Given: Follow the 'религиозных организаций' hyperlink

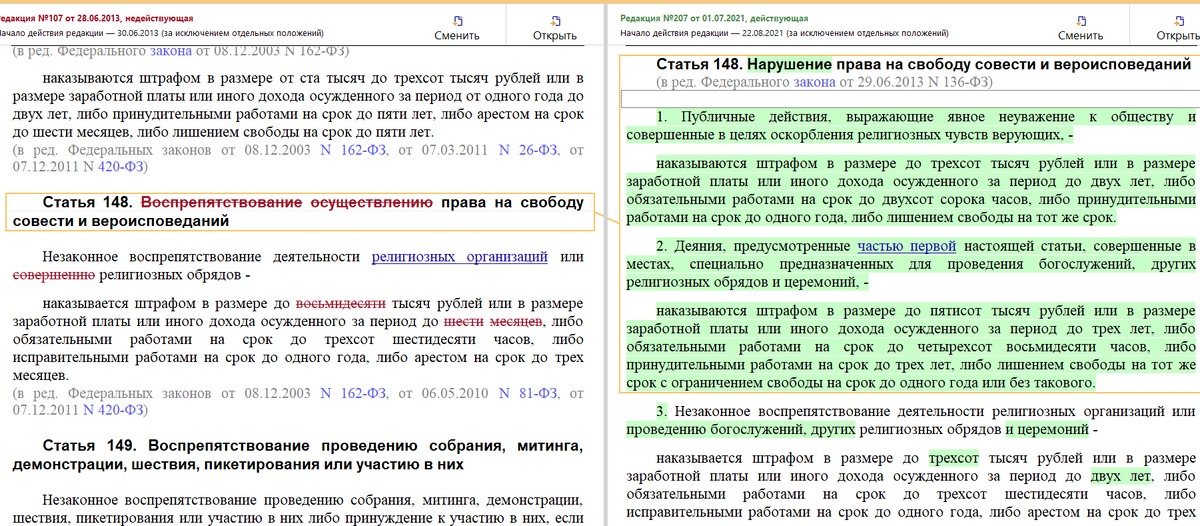Looking at the screenshot, I should point(460,257).
